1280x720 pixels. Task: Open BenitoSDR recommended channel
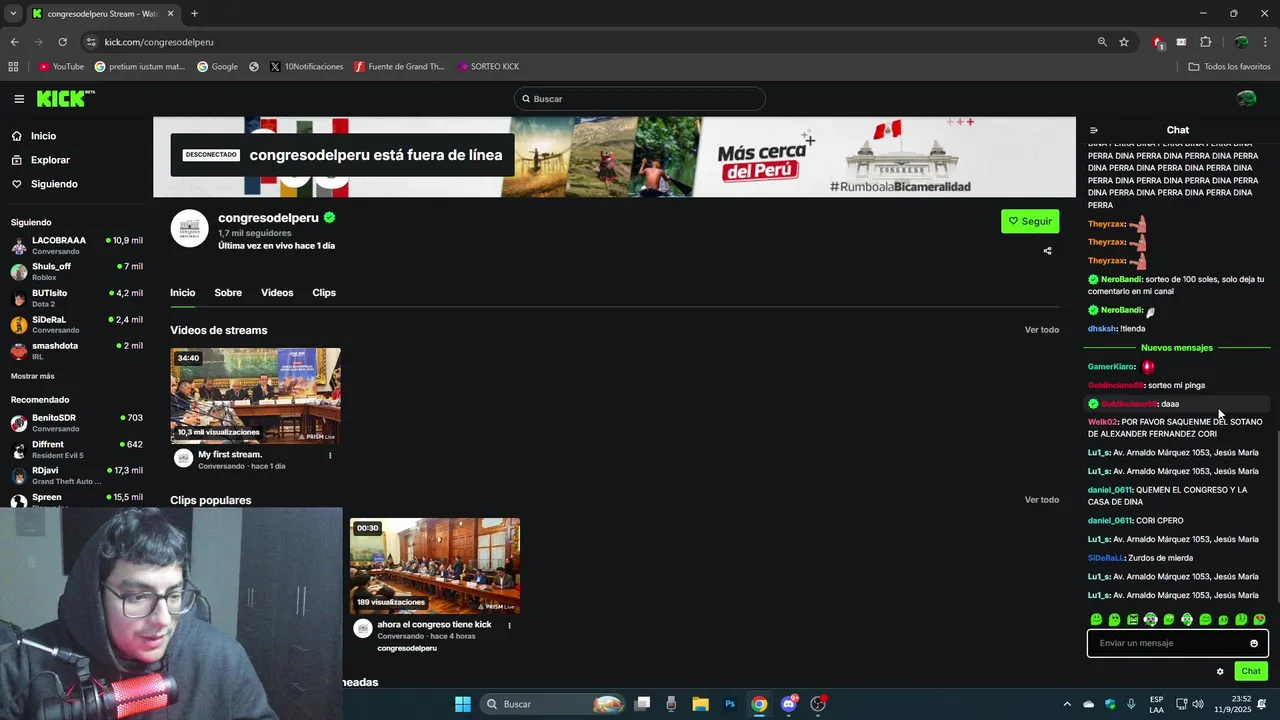pyautogui.click(x=77, y=423)
